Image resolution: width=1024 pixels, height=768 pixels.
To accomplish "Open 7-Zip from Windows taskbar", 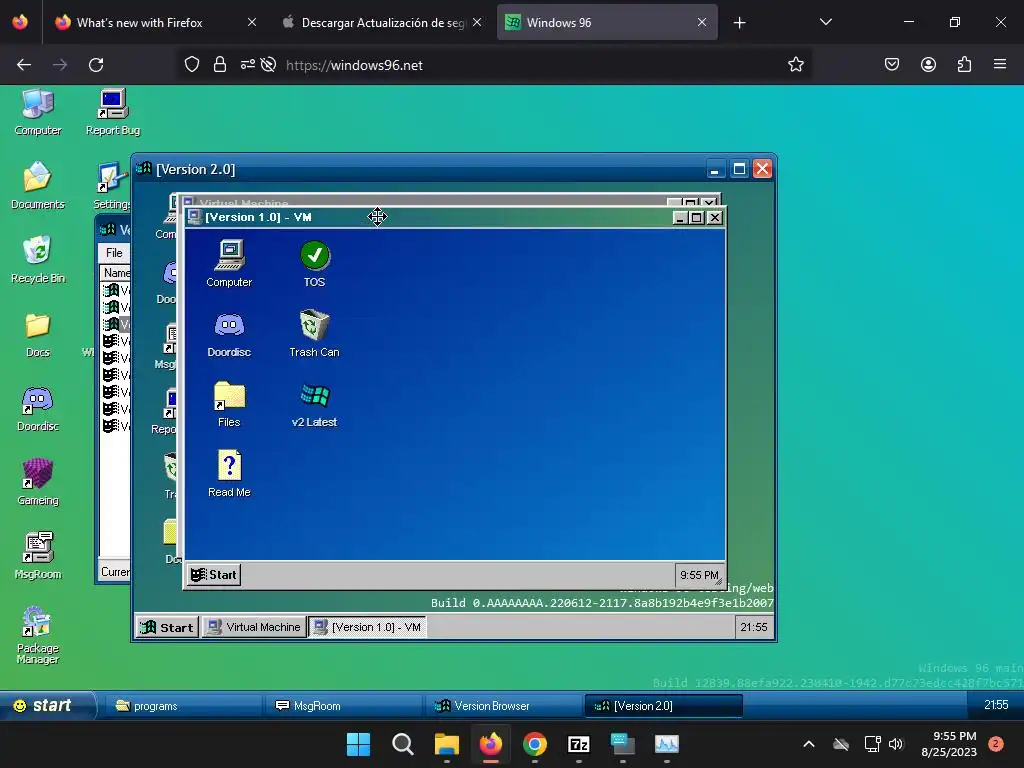I will point(579,744).
